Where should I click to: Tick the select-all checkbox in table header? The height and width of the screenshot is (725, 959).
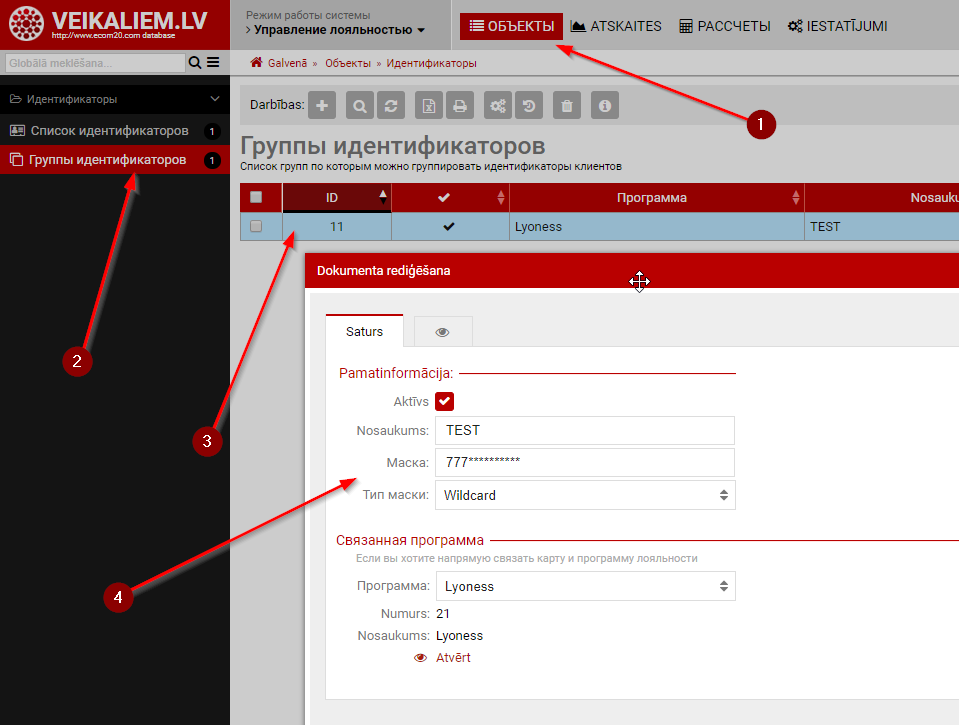256,198
